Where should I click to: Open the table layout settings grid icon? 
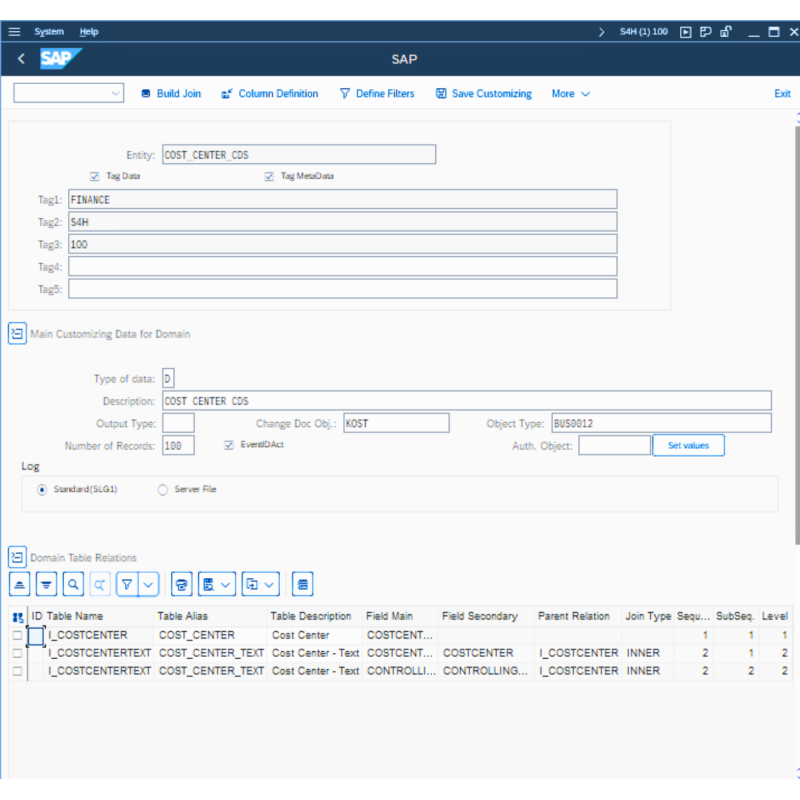pos(302,584)
